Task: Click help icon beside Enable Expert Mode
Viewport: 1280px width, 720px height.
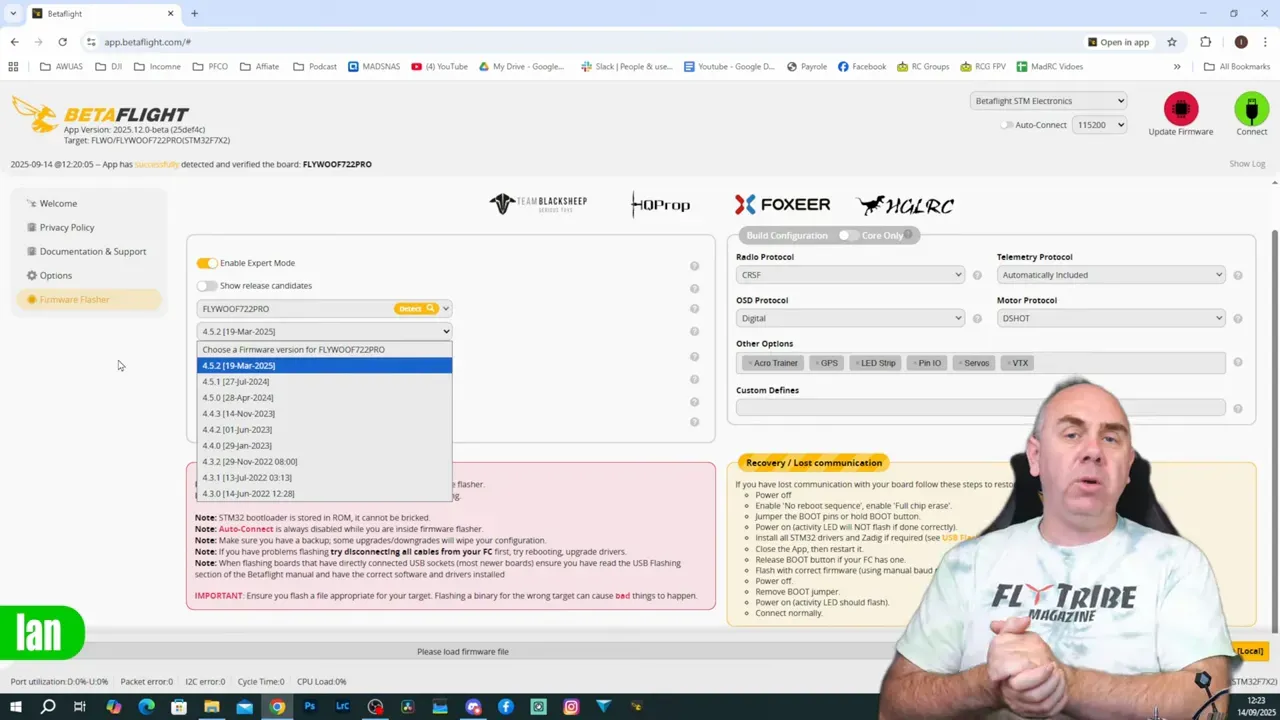Action: pos(694,266)
